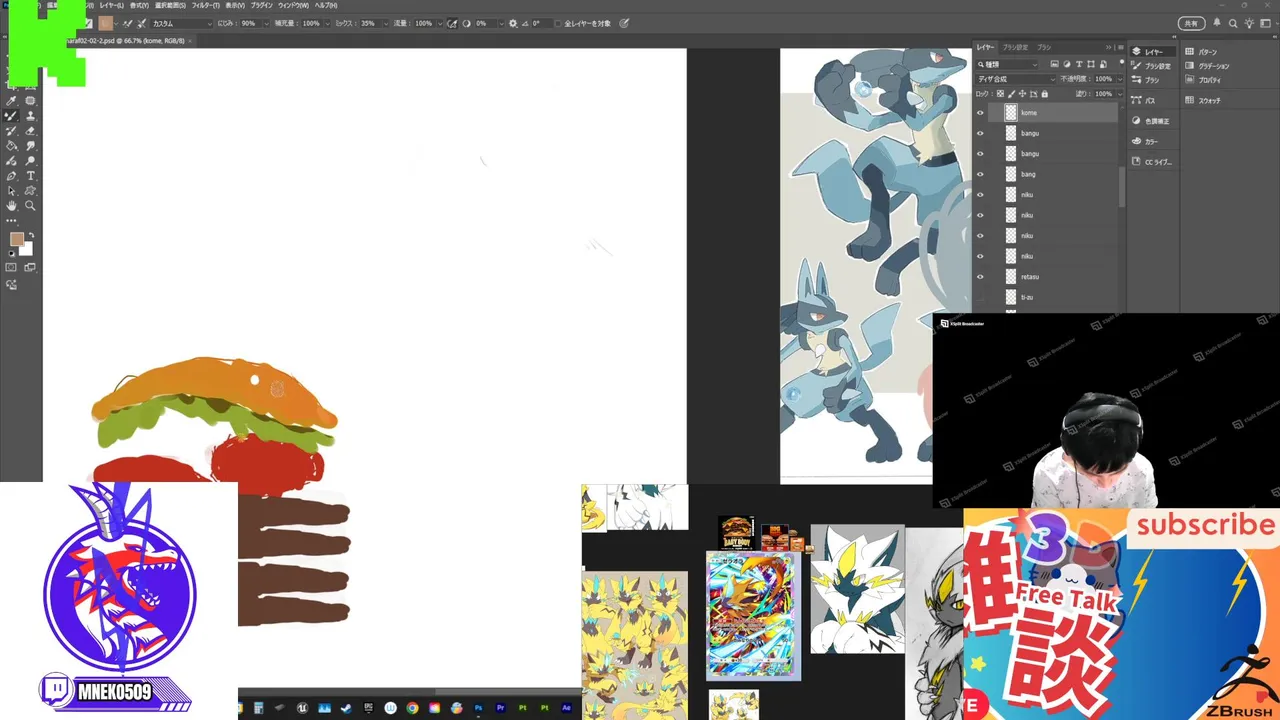Open brush smoothing gear options
This screenshot has width=1280, height=720.
pyautogui.click(x=513, y=23)
